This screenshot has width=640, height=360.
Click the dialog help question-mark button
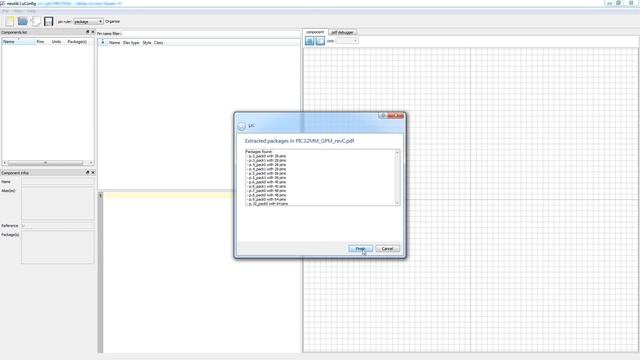382,116
